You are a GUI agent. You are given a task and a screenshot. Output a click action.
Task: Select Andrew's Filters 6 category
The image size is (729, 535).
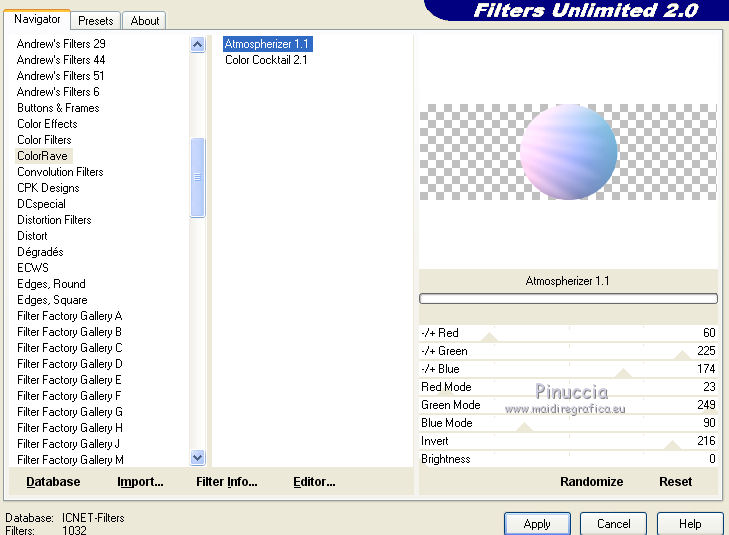click(x=58, y=92)
